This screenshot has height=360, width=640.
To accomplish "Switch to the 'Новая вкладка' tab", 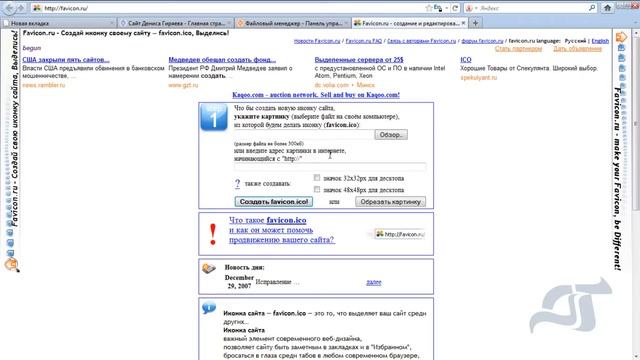I will tap(58, 23).
